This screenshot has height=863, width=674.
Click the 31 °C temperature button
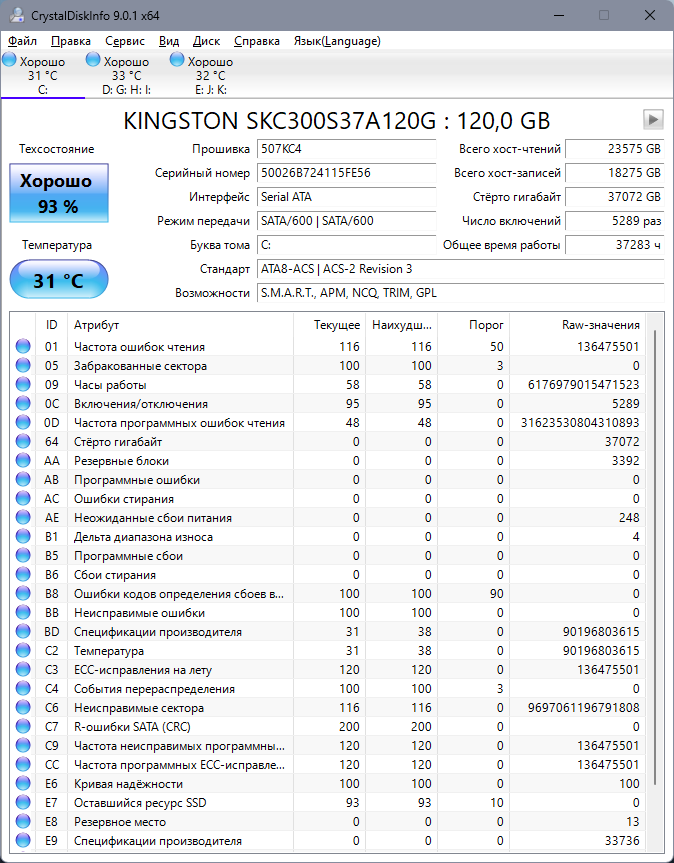click(59, 280)
